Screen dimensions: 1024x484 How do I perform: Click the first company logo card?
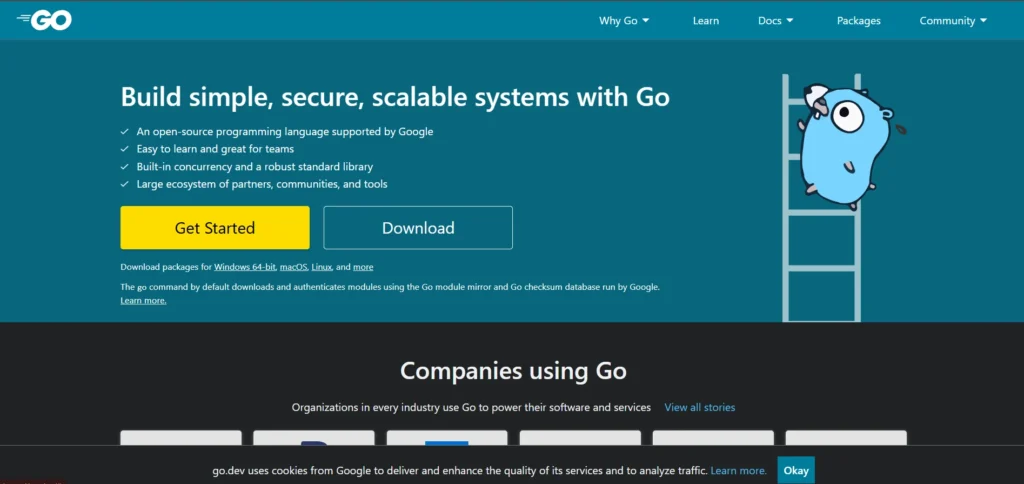181,438
